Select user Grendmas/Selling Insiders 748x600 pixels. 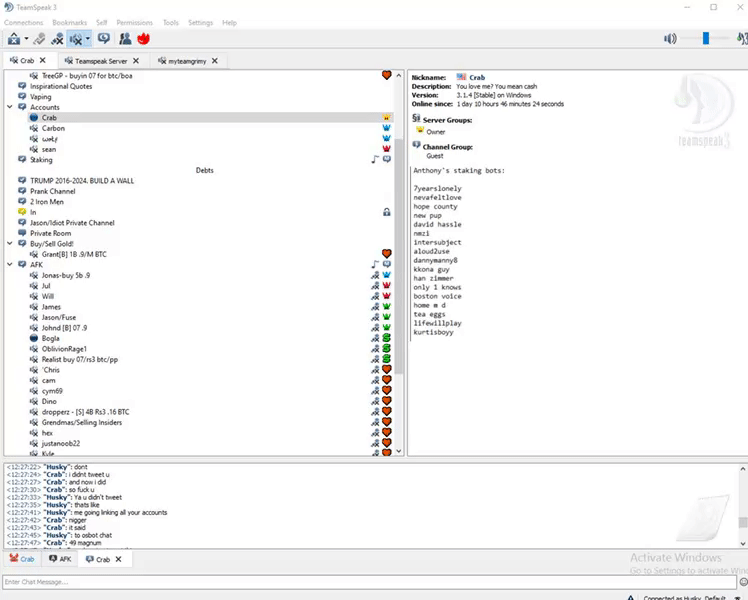[x=82, y=422]
